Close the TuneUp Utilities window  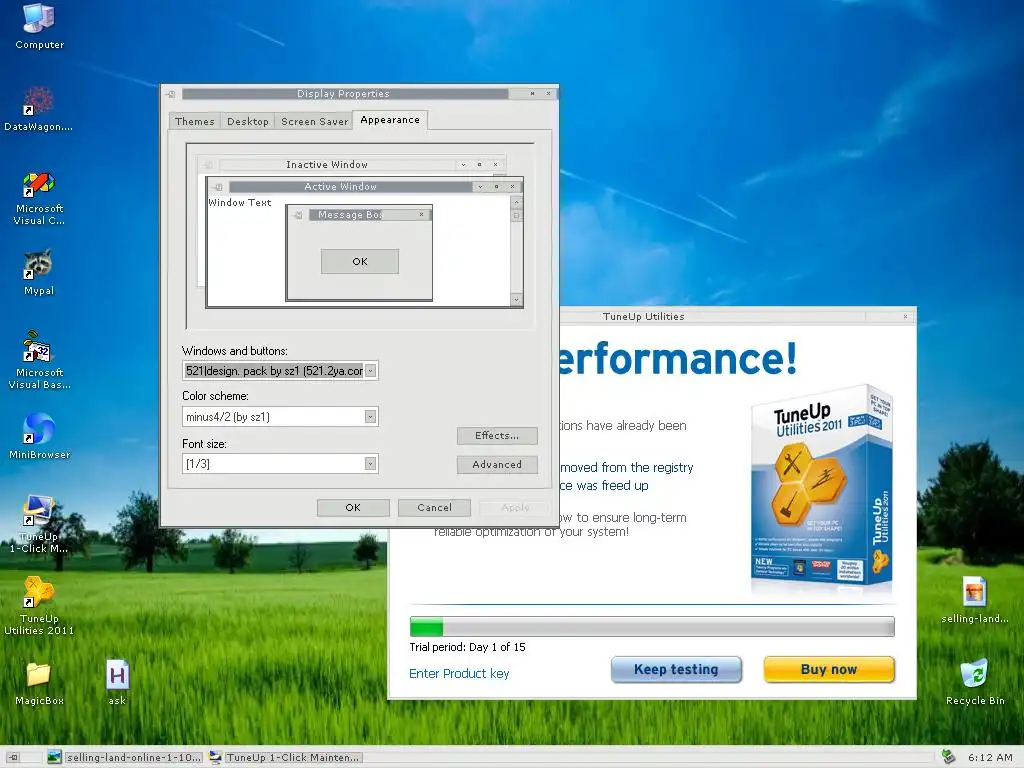(905, 316)
